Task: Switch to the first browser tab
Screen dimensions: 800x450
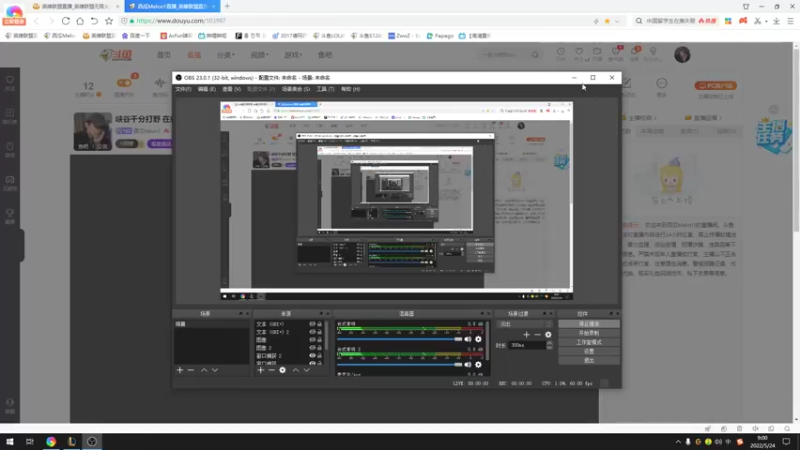Action: [x=74, y=6]
